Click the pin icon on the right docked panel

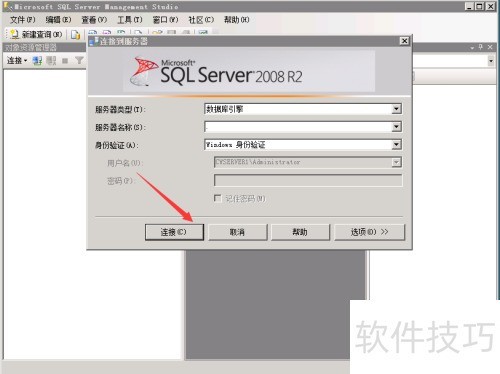(480, 47)
